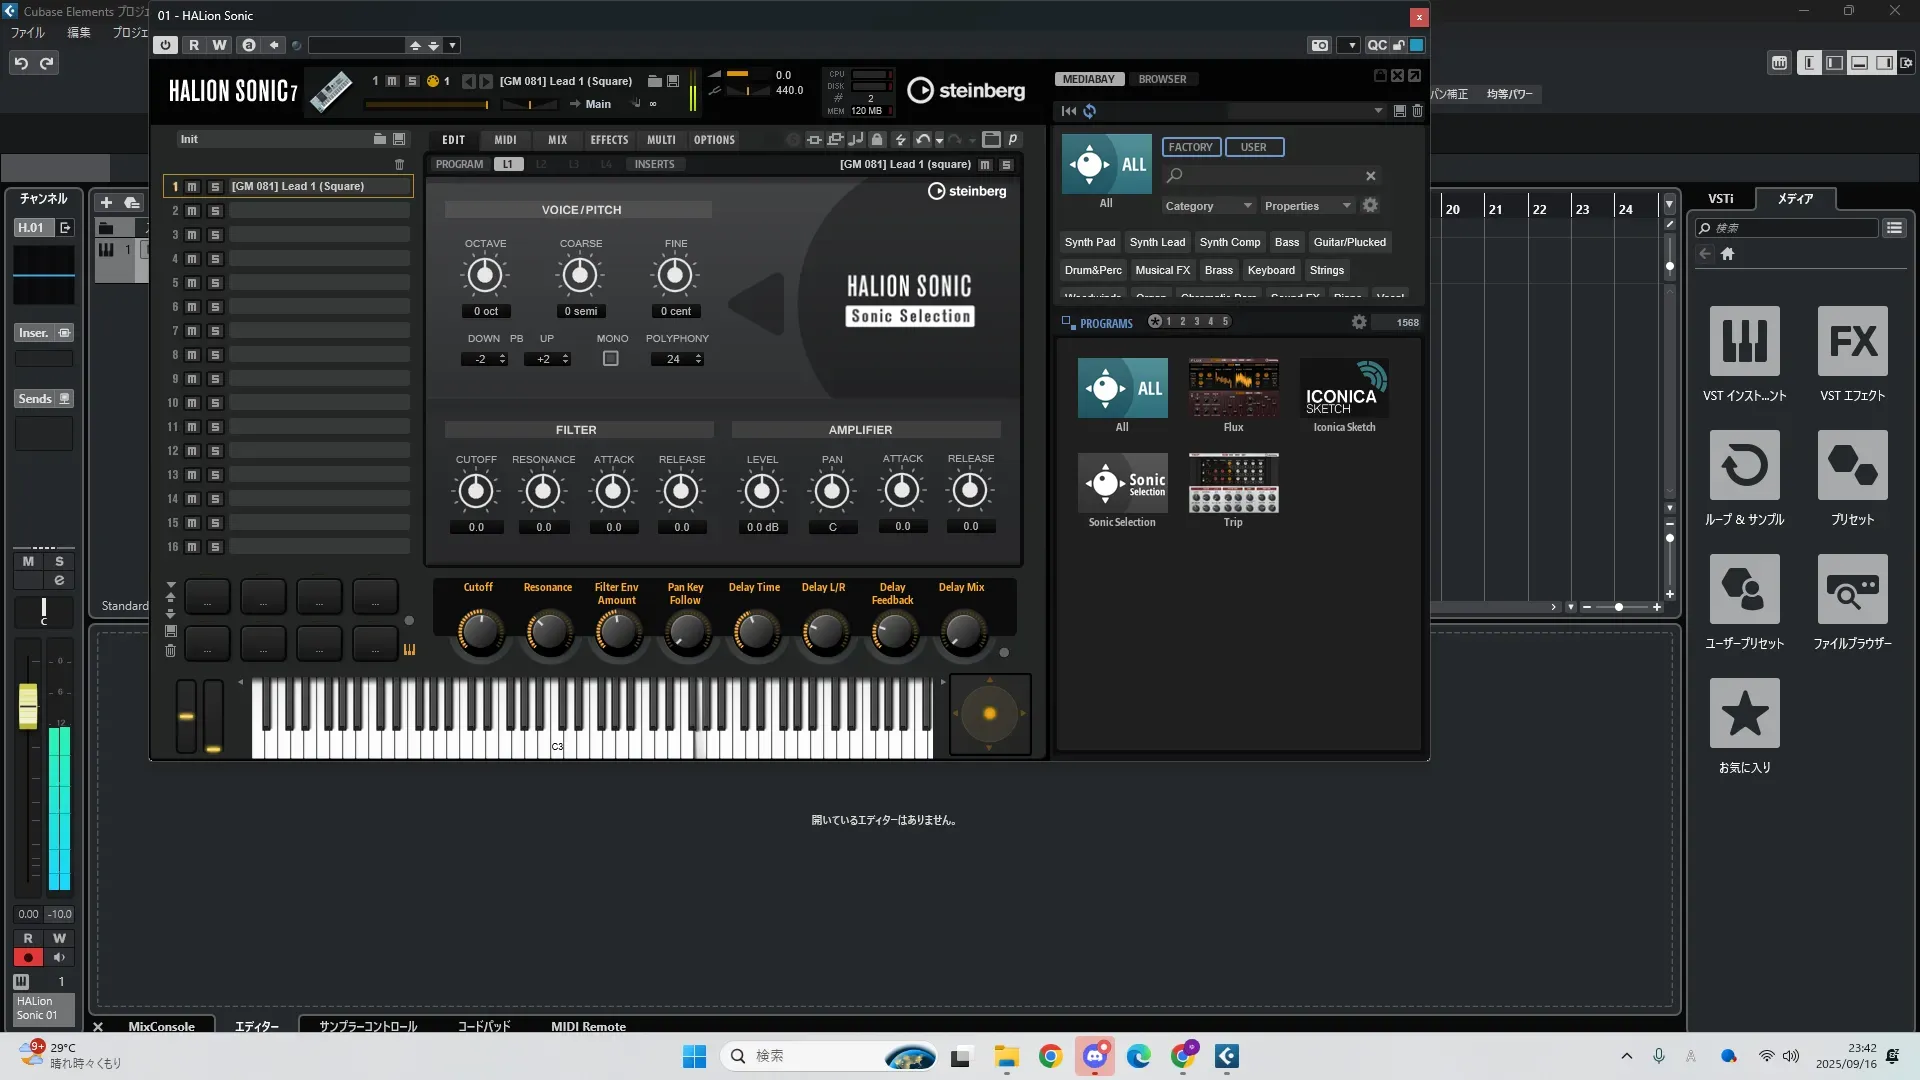
Task: Switch to the BROWSER tab
Action: (1162, 79)
